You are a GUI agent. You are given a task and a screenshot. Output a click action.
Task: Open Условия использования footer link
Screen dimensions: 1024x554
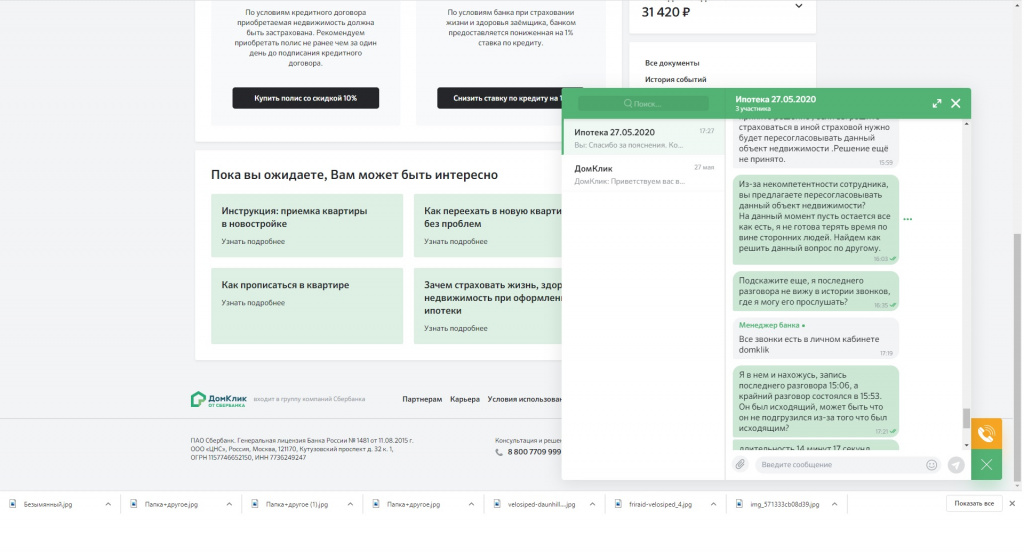[x=524, y=399]
